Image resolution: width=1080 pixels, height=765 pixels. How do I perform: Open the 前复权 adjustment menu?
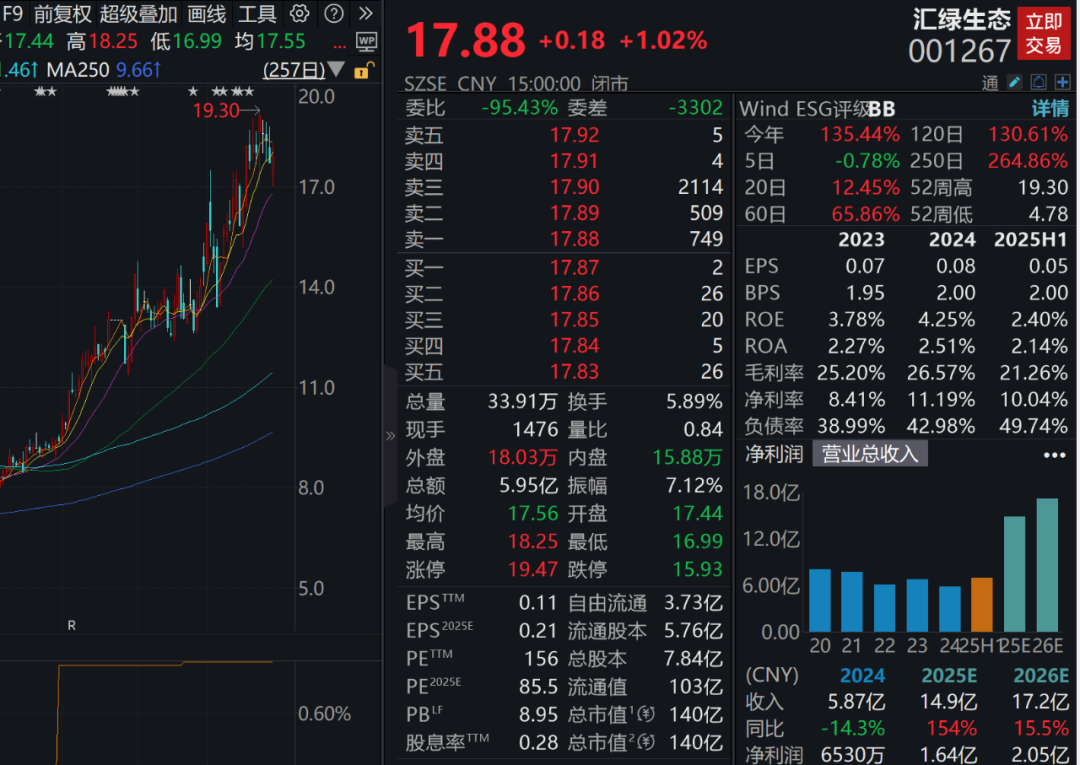click(x=62, y=14)
